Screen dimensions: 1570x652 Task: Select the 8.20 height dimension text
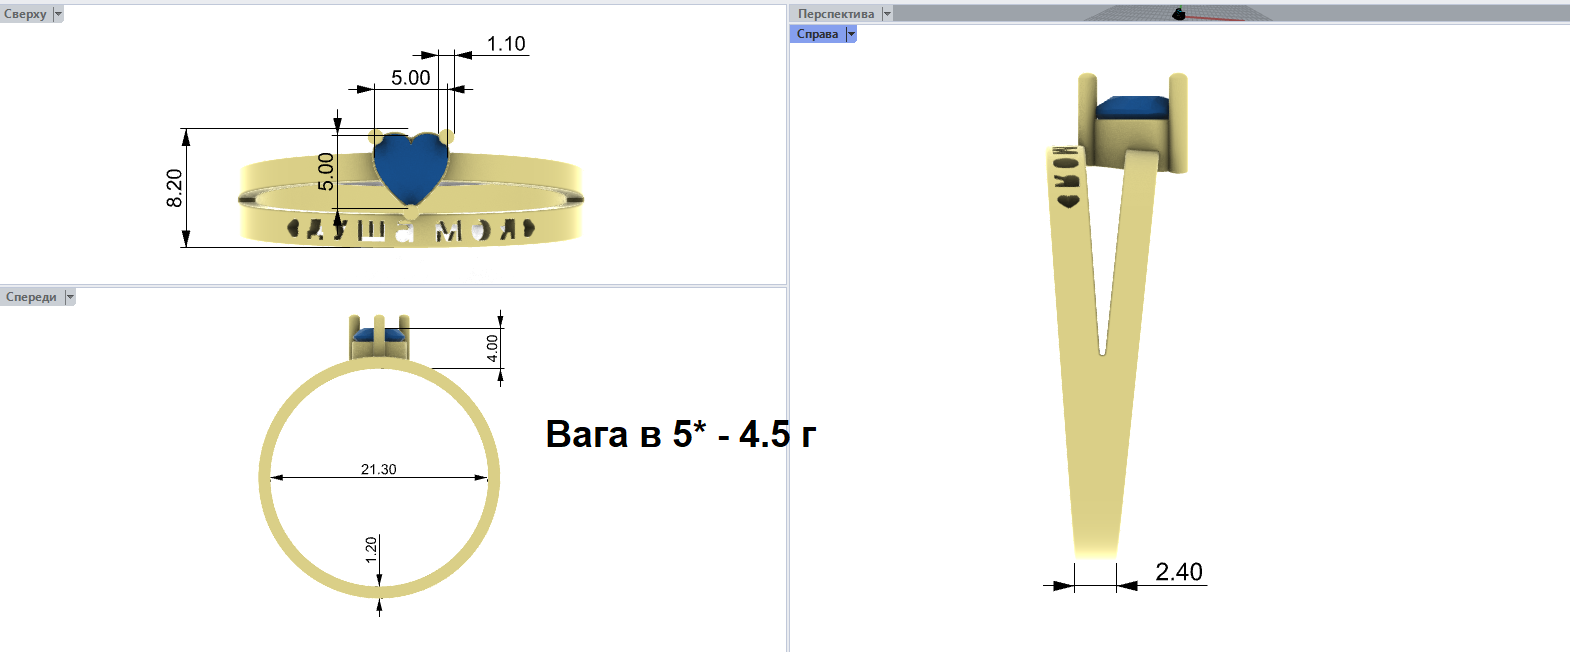point(175,188)
